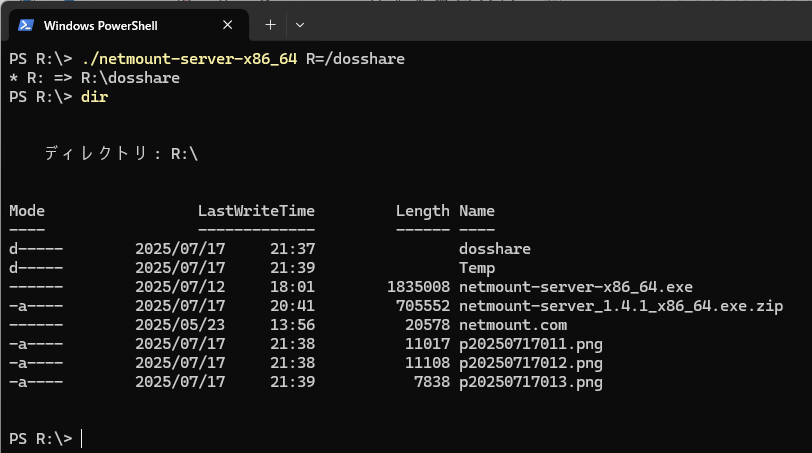812x453 pixels.
Task: Click the LastWriteTime column header
Action: [x=256, y=211]
